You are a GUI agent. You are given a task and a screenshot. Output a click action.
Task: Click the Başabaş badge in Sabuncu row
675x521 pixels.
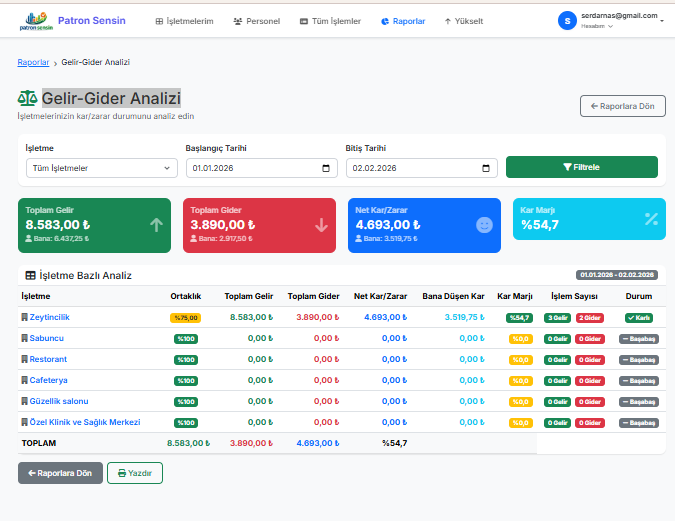639,339
